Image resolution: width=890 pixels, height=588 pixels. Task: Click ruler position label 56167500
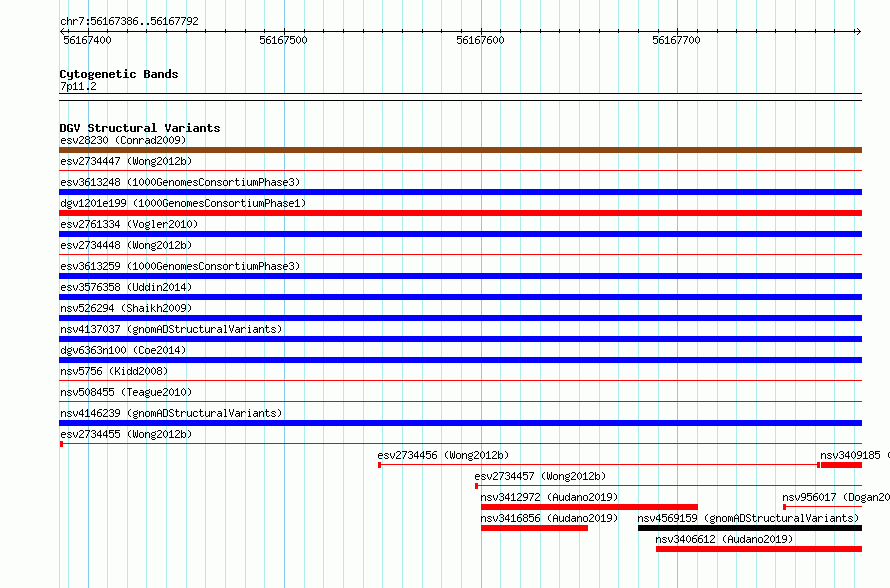coord(283,40)
